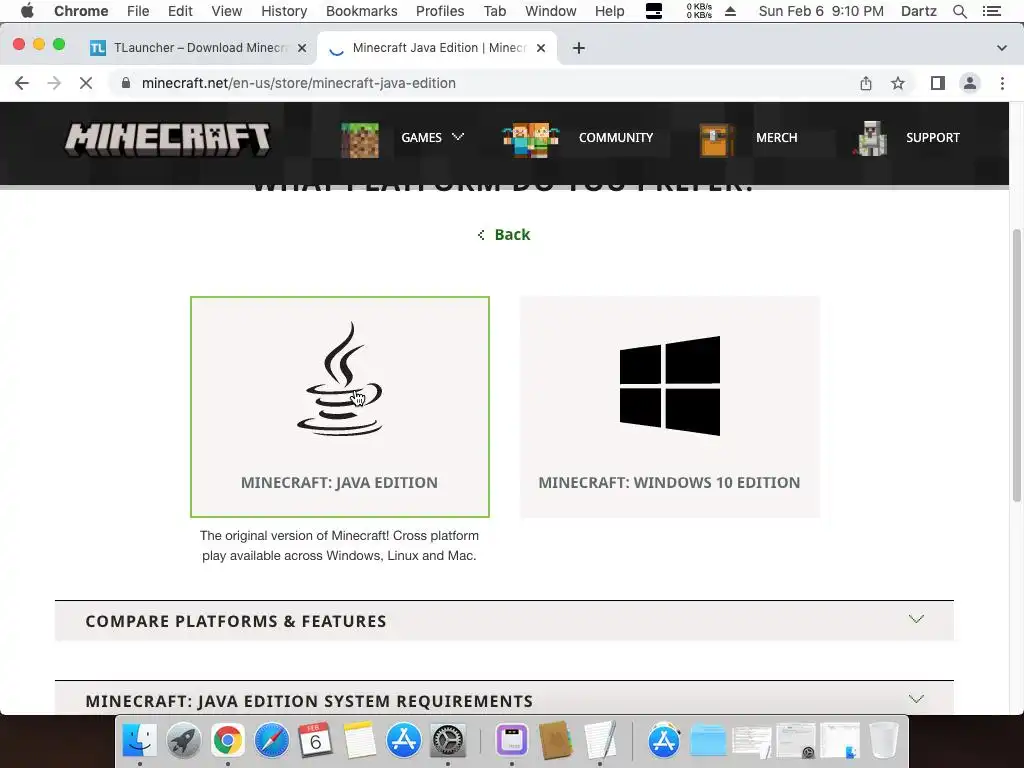1024x768 pixels.
Task: Open the Chrome application menu
Action: coord(81,11)
